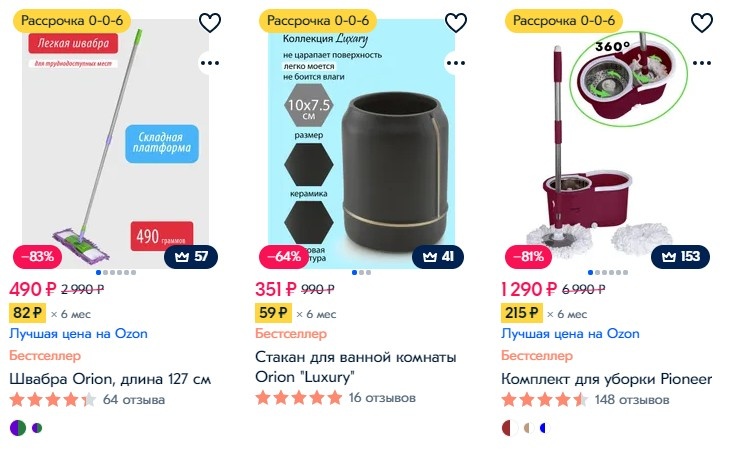Click the -83% discount badge
Image resolution: width=741 pixels, height=458 pixels.
click(37, 257)
